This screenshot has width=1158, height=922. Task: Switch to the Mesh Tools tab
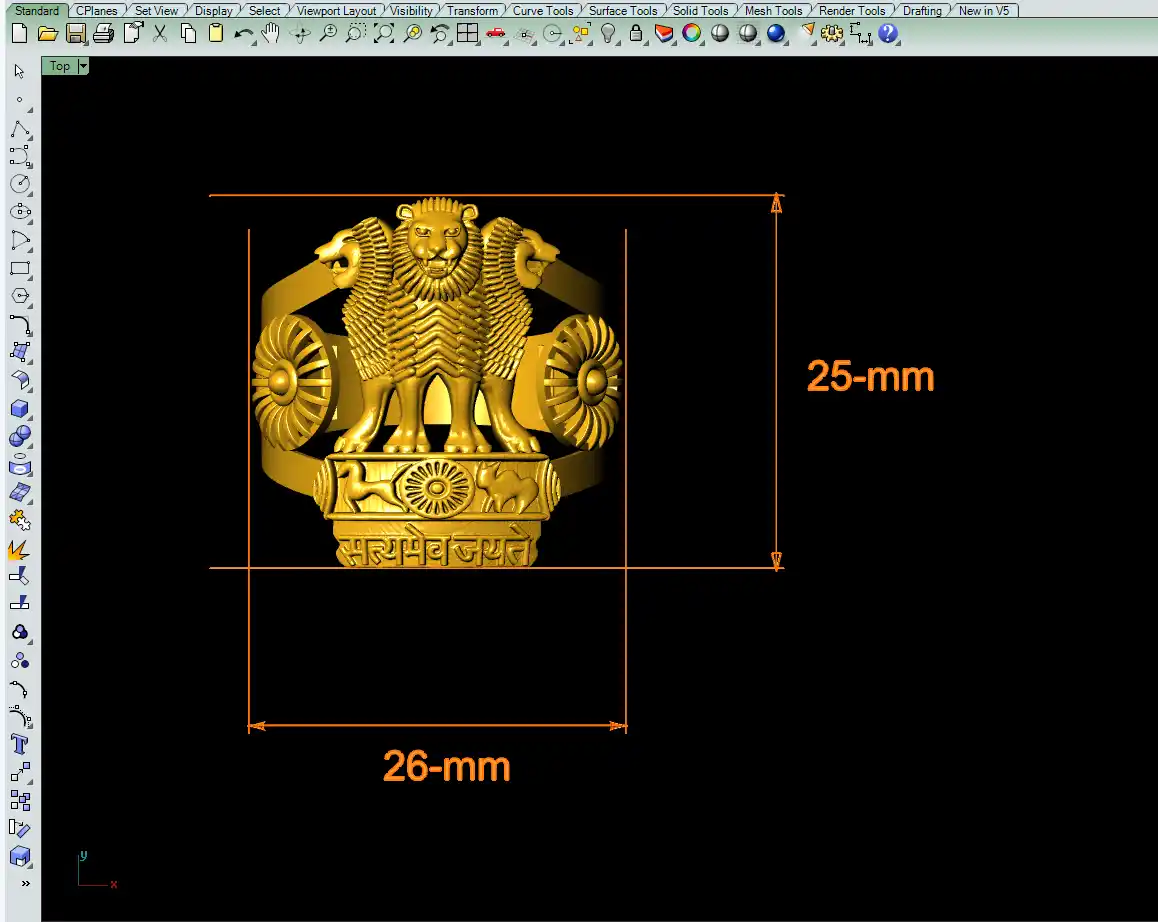coord(773,11)
